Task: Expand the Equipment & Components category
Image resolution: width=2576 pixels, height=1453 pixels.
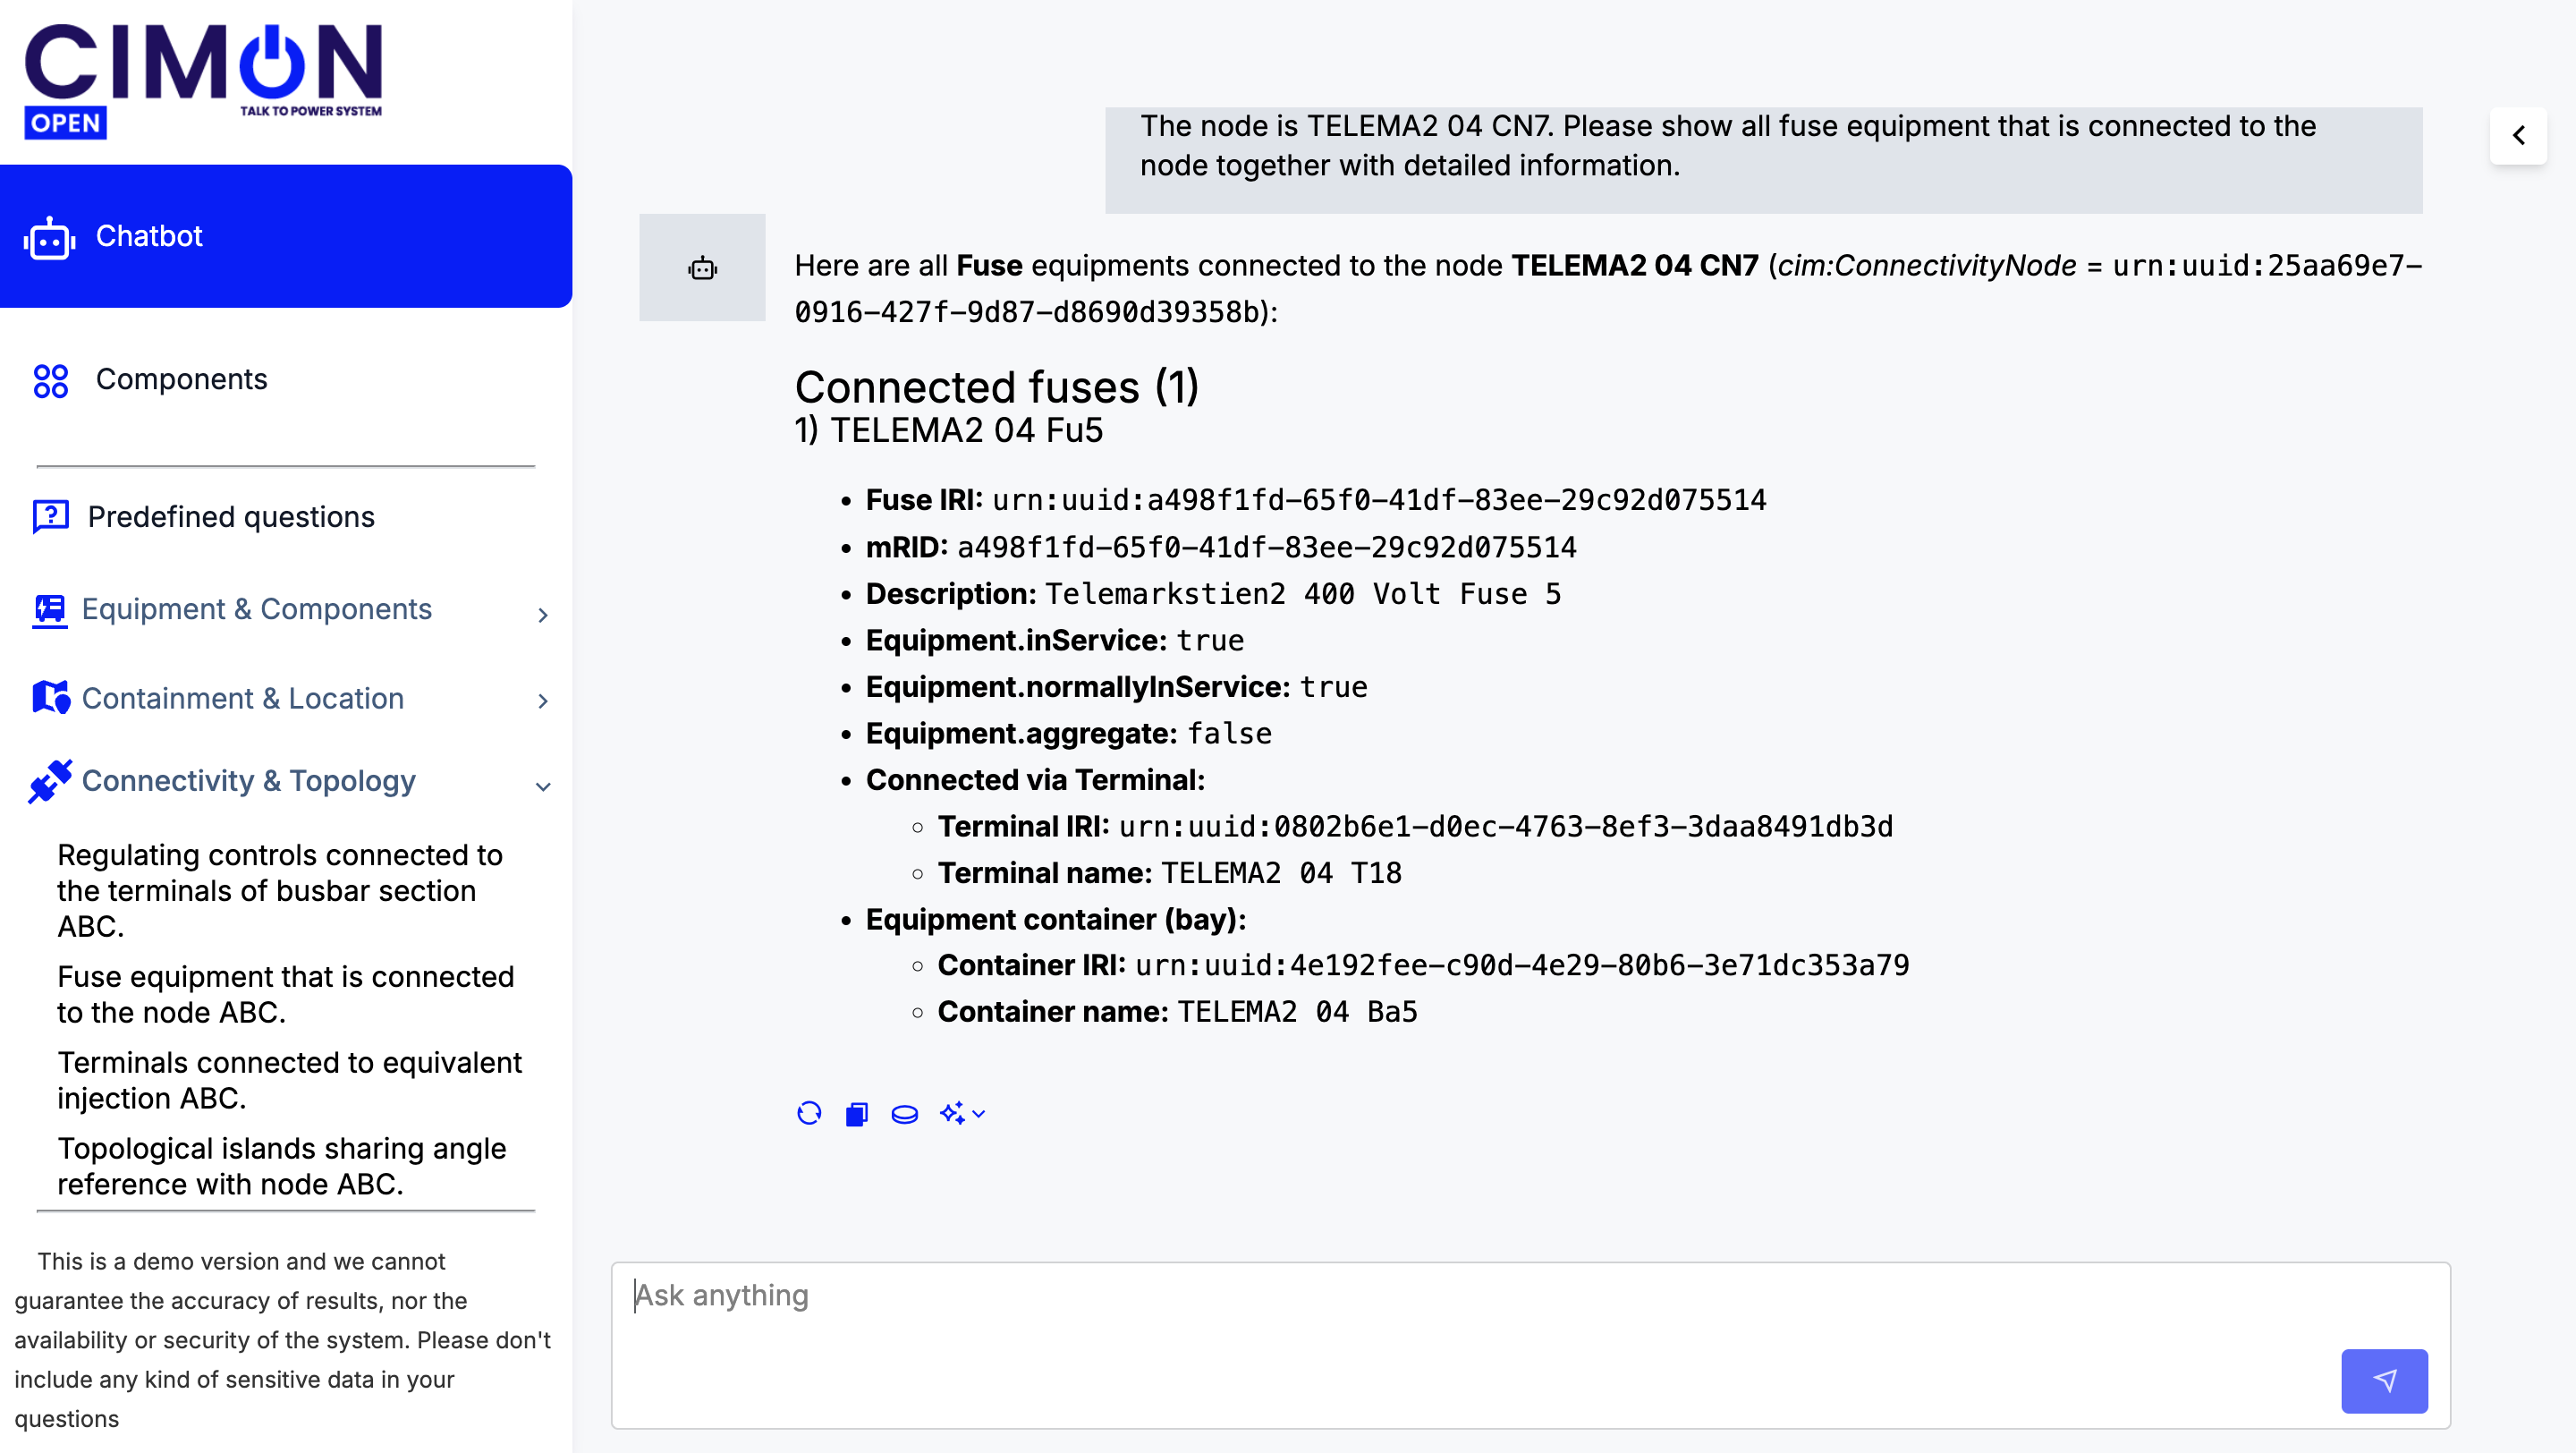Action: [x=257, y=609]
